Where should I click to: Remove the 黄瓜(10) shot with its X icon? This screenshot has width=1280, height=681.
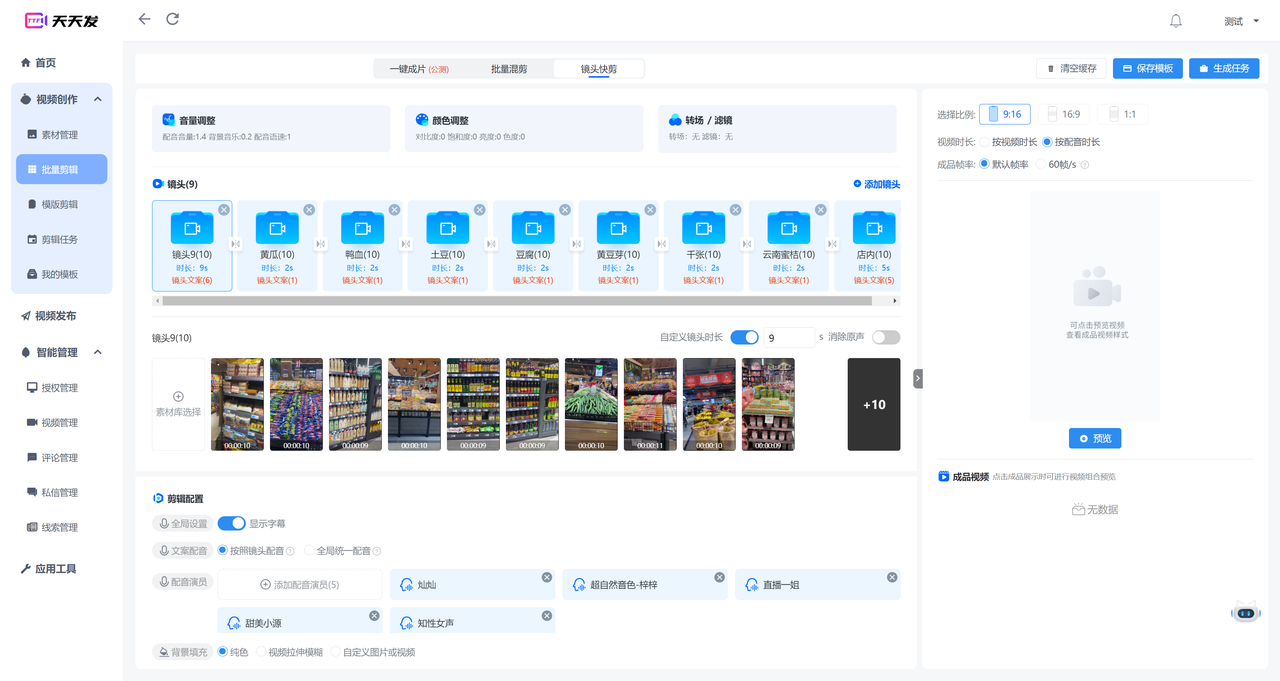(x=309, y=210)
